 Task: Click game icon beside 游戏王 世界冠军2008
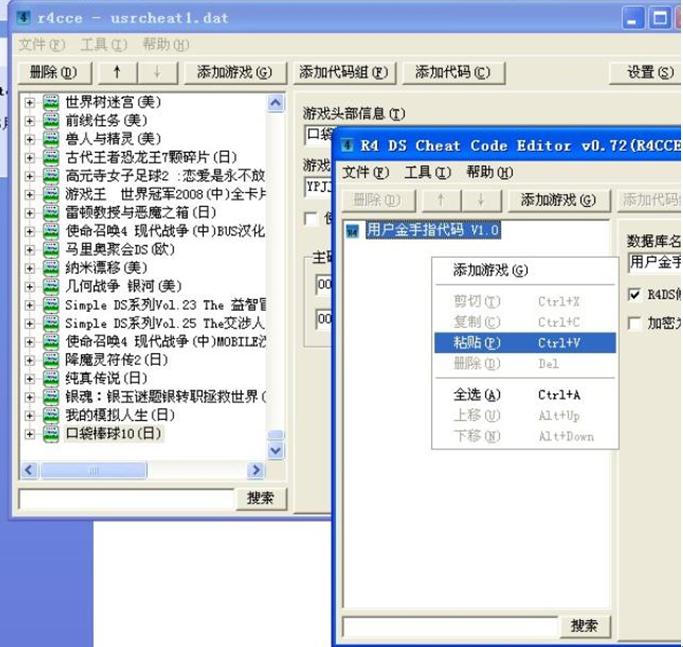coord(51,194)
